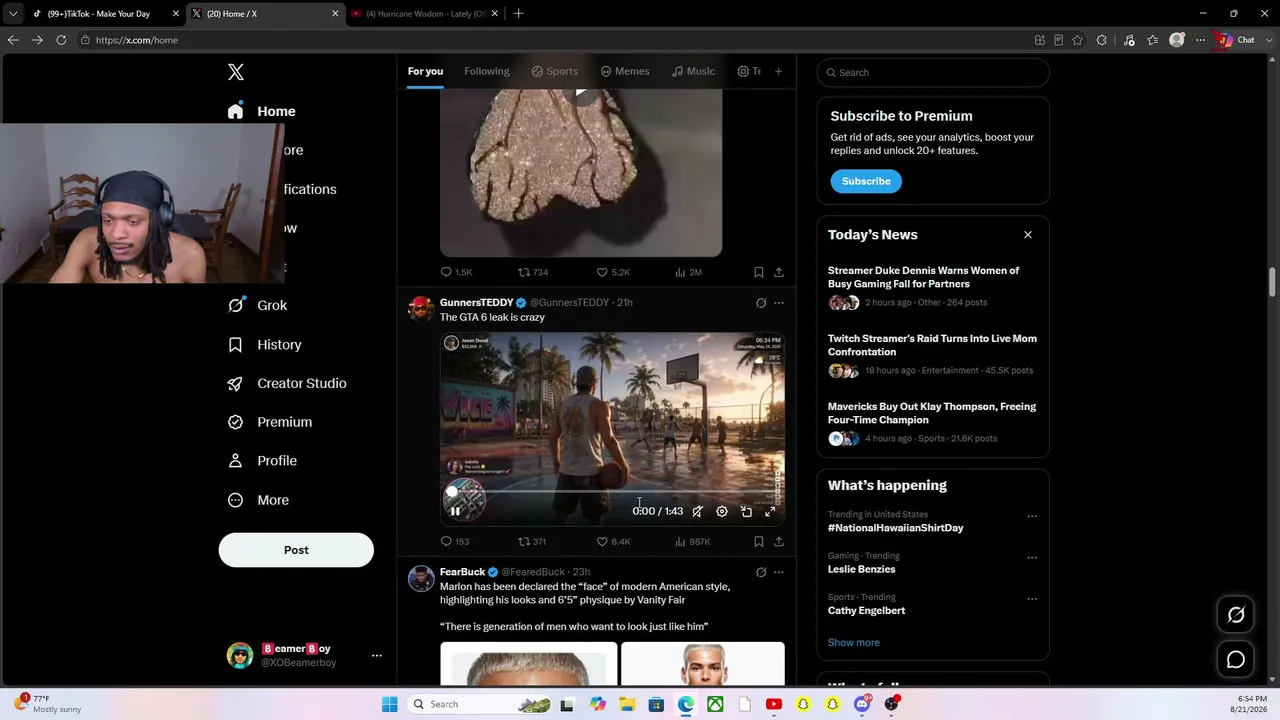Open Grok actions on FearBuck post
Screen dimensions: 1280x720
(x=761, y=572)
